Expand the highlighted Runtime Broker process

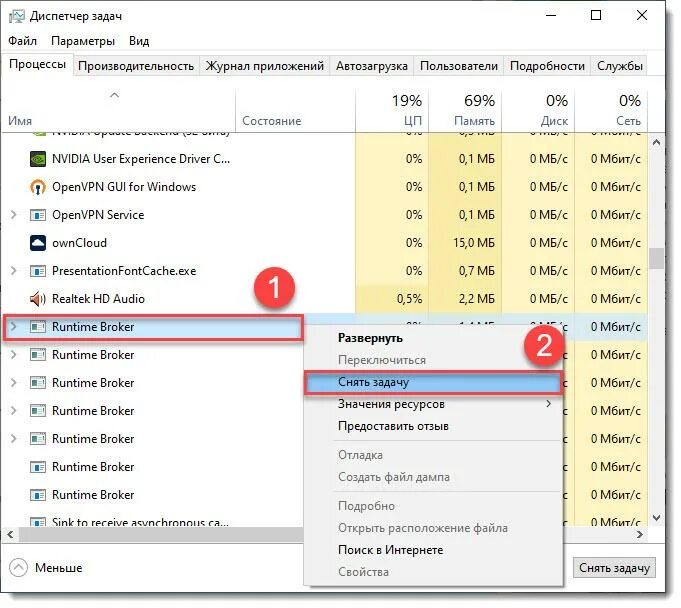pyautogui.click(x=13, y=327)
